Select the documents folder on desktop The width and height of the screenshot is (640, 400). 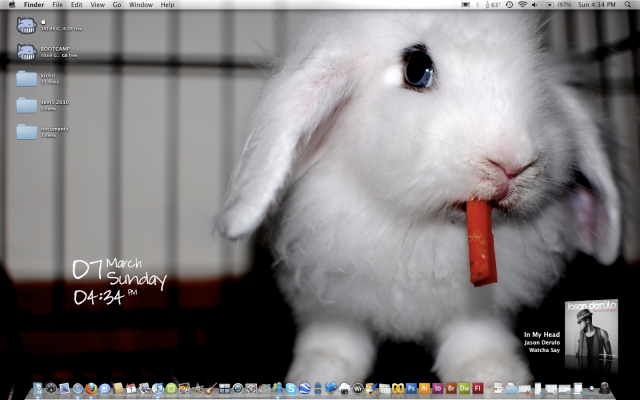[27, 130]
